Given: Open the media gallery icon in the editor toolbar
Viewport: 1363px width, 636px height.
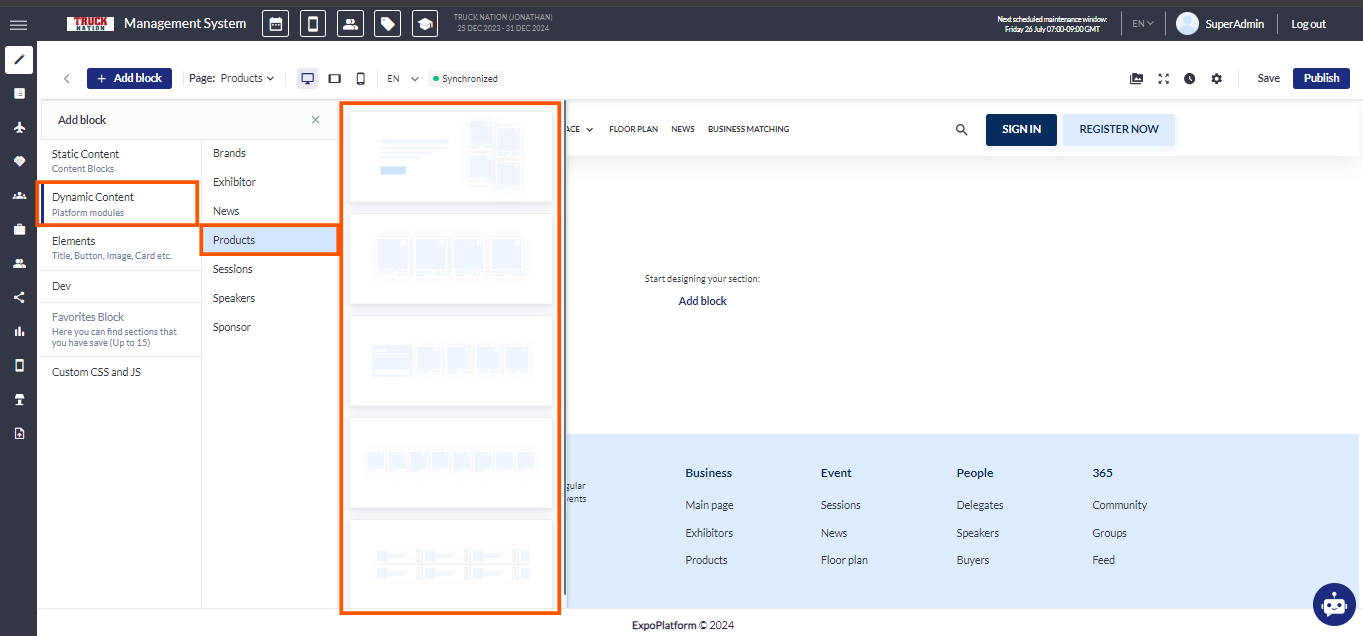Looking at the screenshot, I should [1137, 78].
